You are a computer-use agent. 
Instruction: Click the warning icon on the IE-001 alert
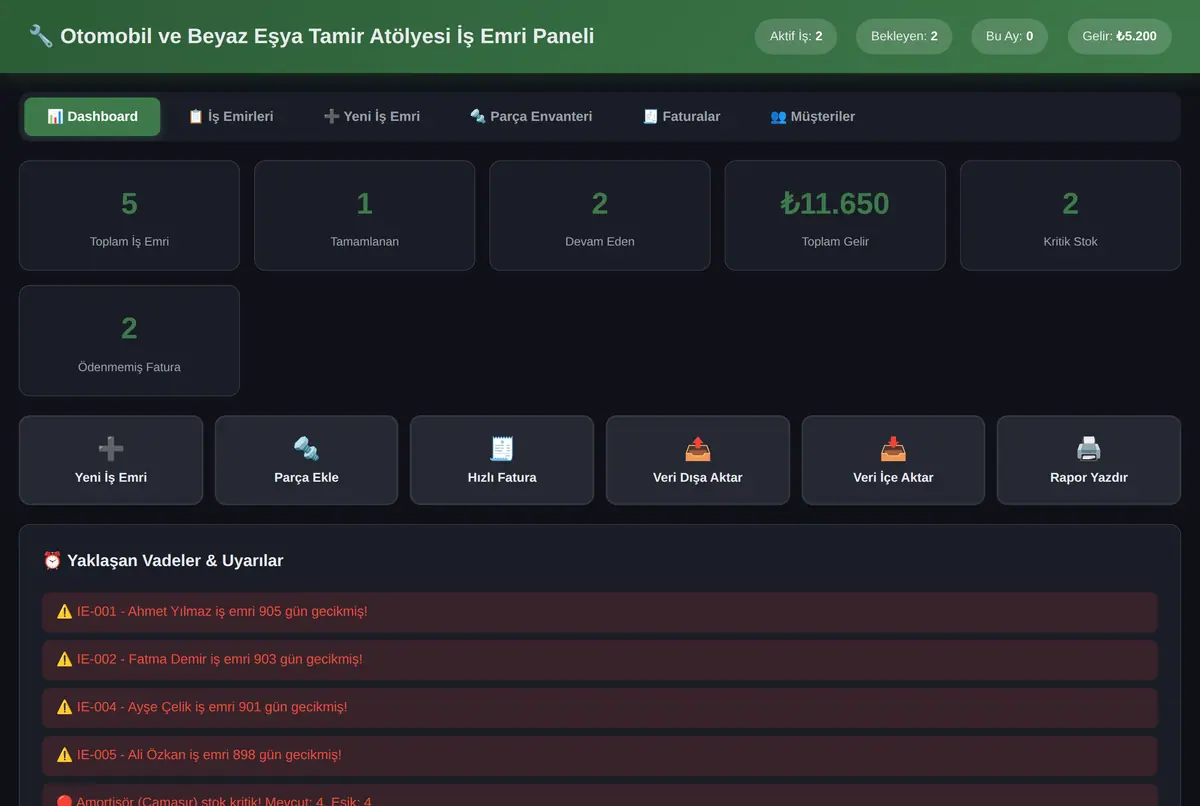click(65, 611)
